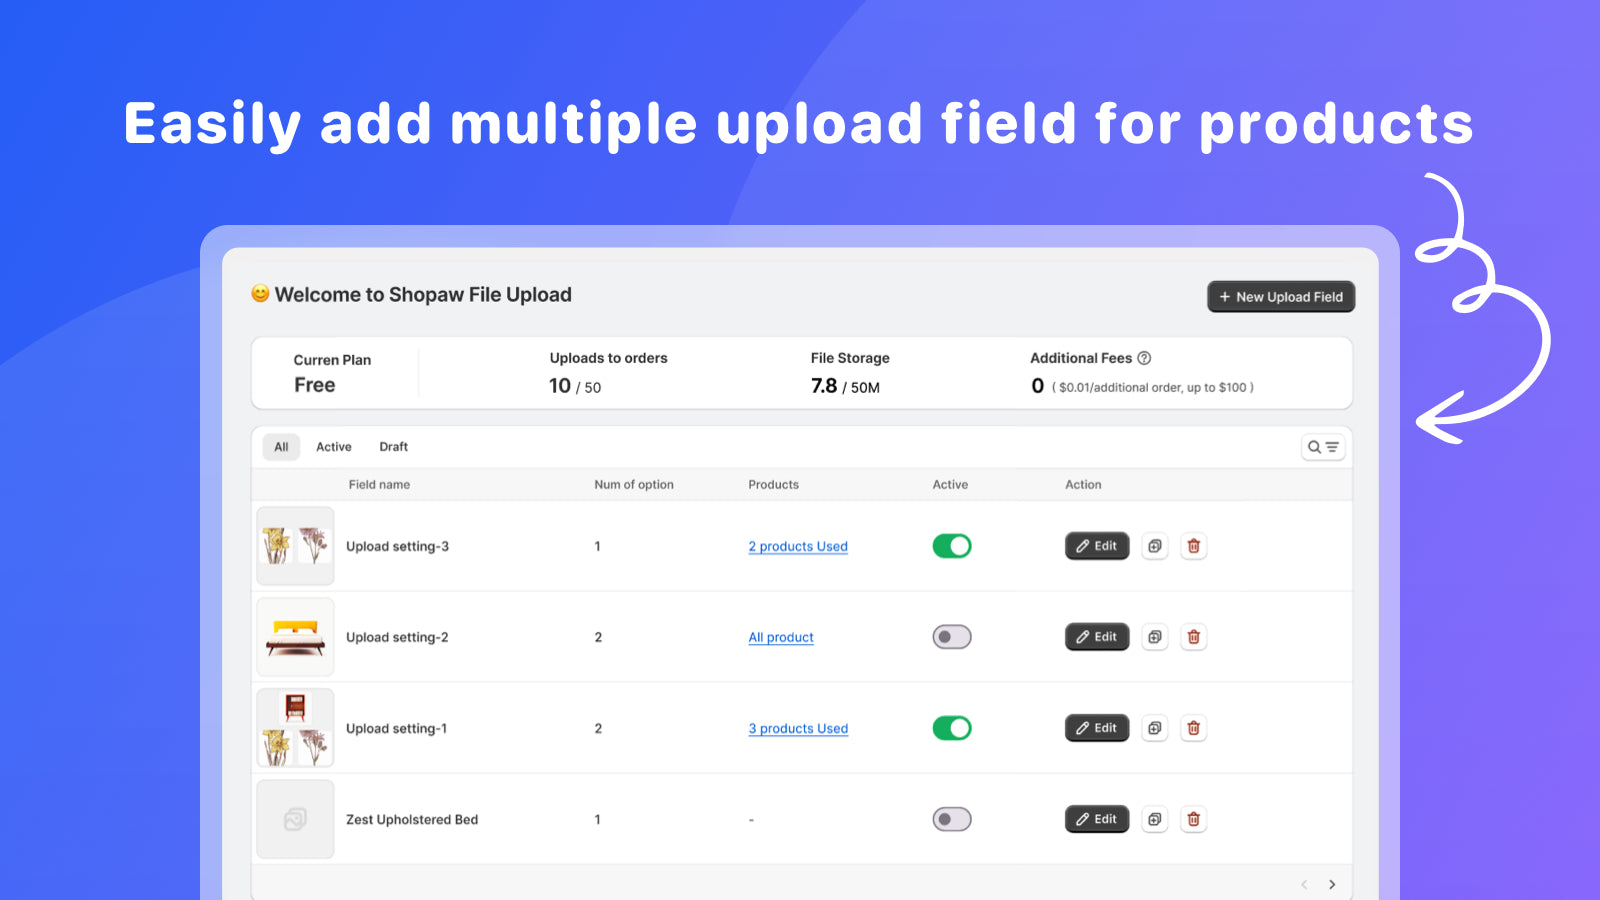Enable the Active toggle for Upload setting-2
Viewport: 1600px width, 900px height.
pyautogui.click(x=951, y=637)
